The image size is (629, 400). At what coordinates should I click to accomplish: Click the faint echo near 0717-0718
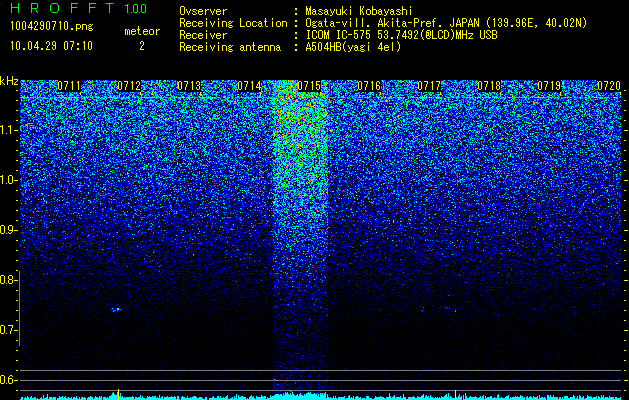point(450,309)
